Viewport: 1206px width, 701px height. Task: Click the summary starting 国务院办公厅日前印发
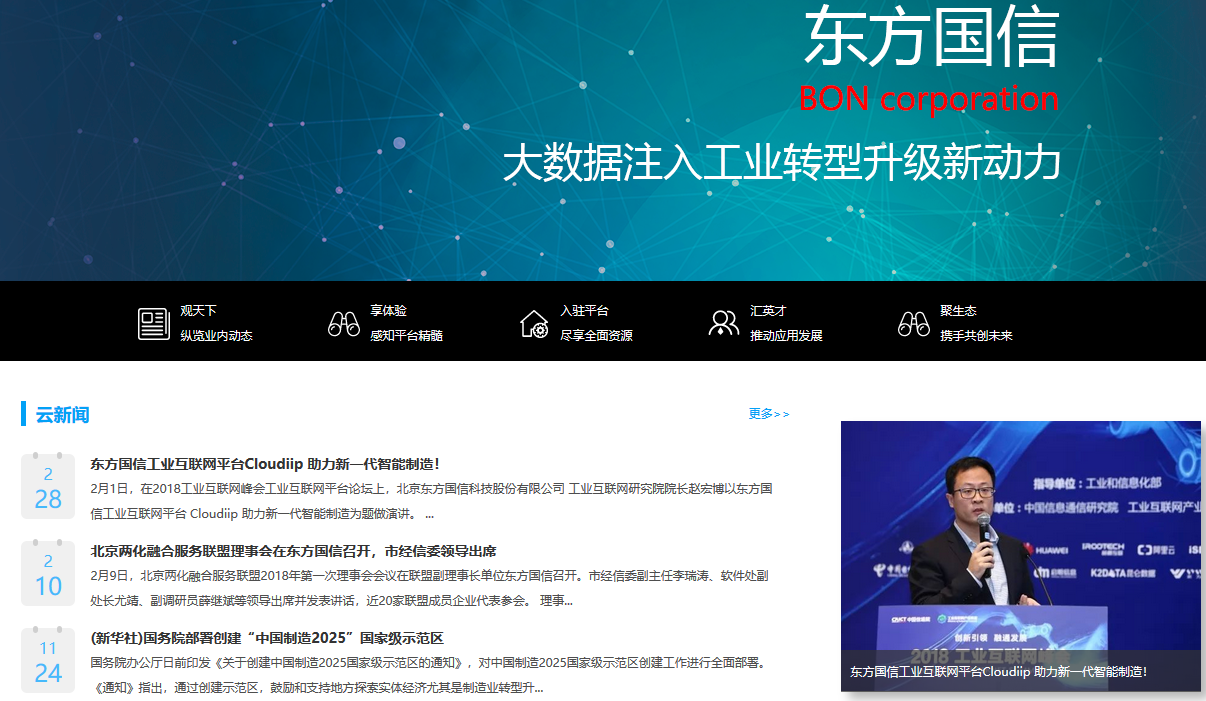tap(429, 675)
